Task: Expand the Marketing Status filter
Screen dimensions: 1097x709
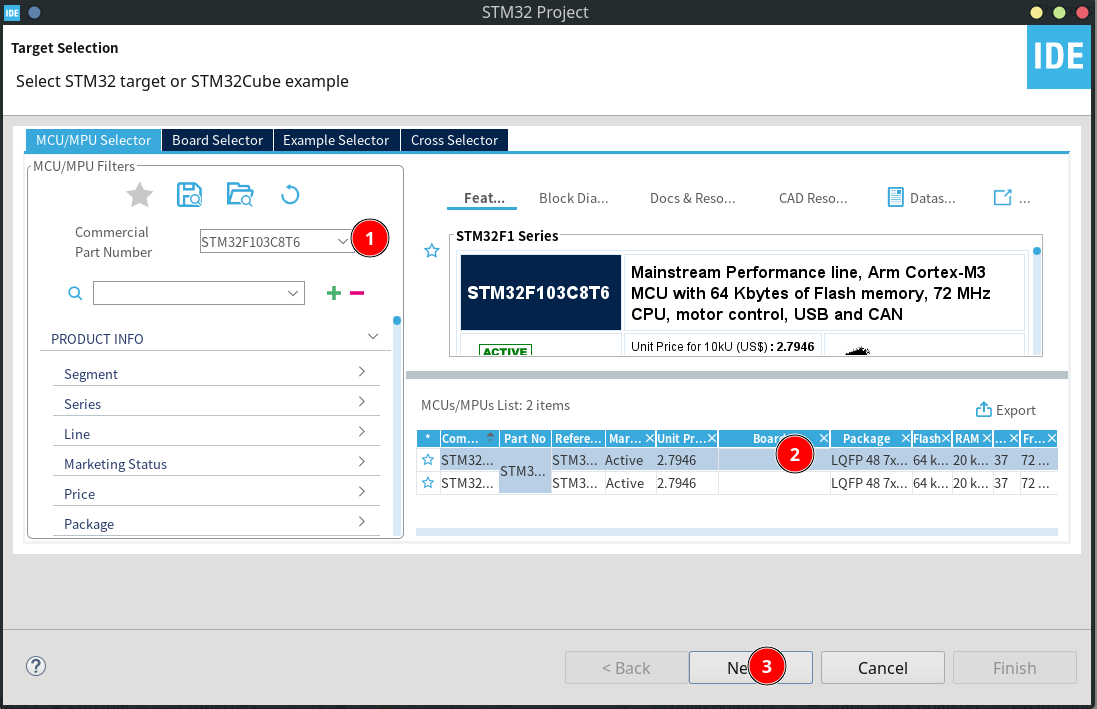Action: [362, 462]
